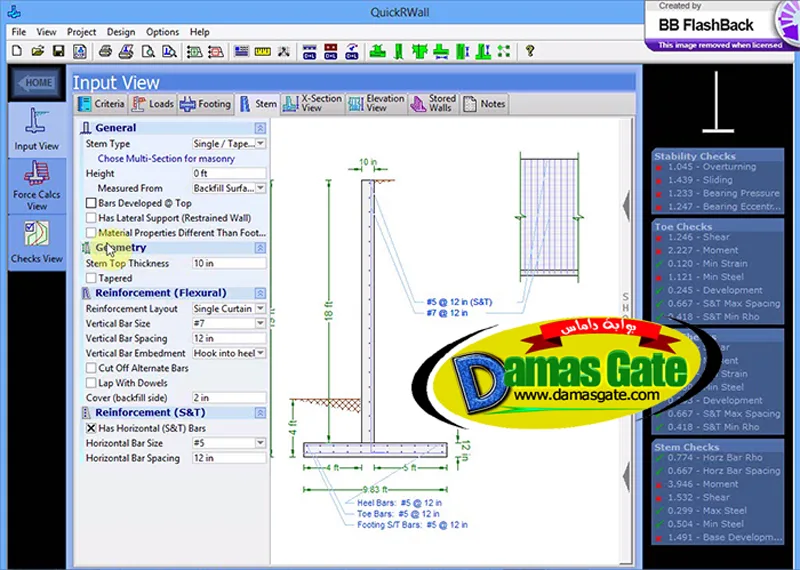Click the green framed zoom-in icon
This screenshot has width=800, height=570.
pyautogui.click(x=194, y=51)
